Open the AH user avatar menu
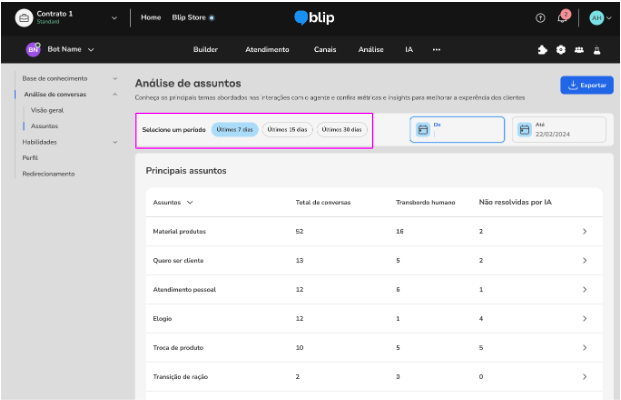Screen dimensions: 621x400 click(596, 18)
